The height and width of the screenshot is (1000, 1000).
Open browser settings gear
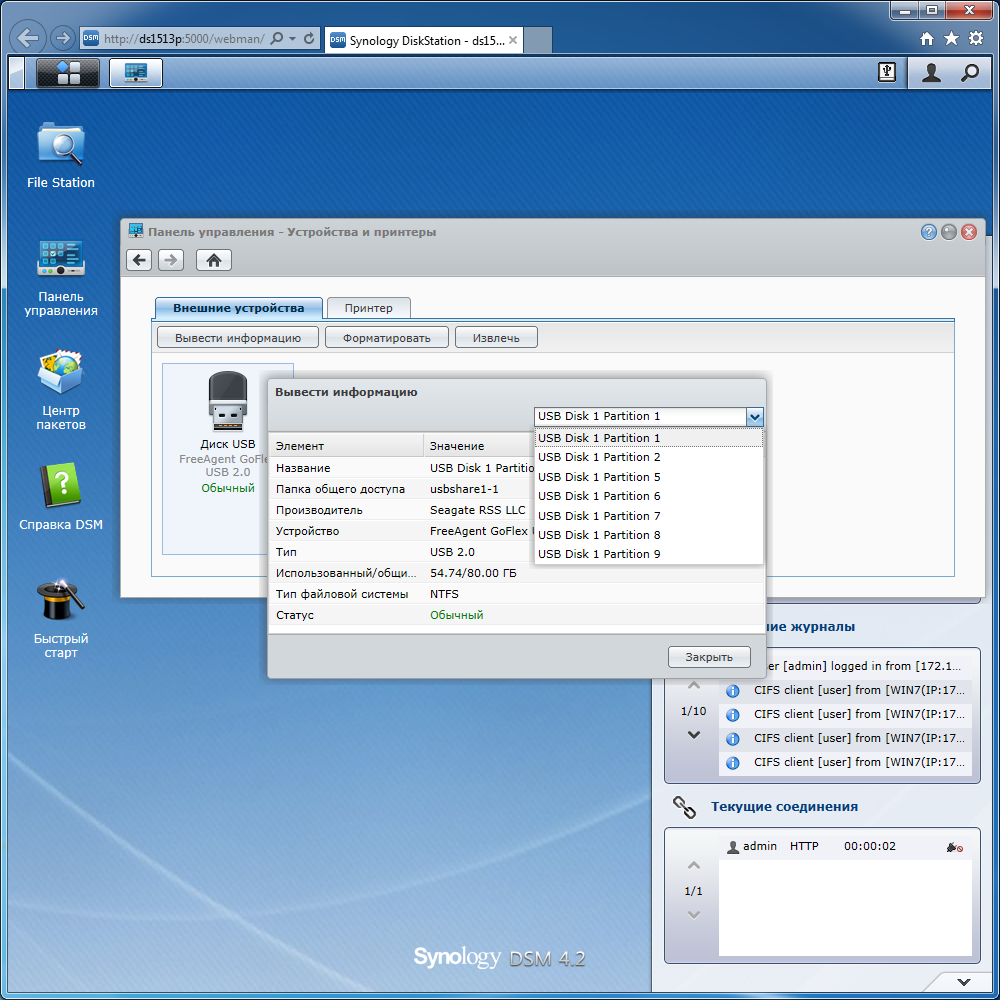(x=976, y=38)
